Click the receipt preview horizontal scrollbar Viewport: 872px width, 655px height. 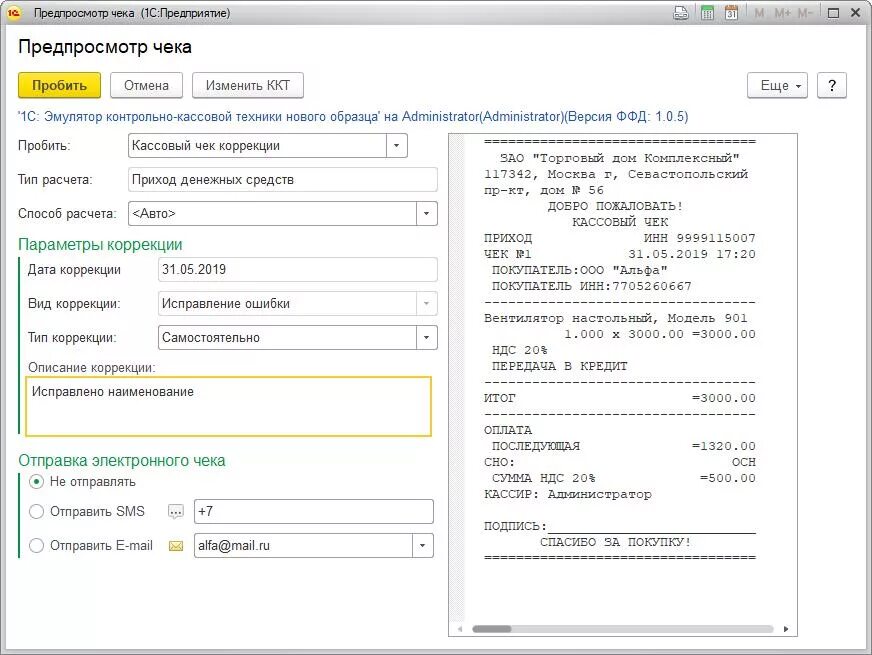(x=623, y=629)
